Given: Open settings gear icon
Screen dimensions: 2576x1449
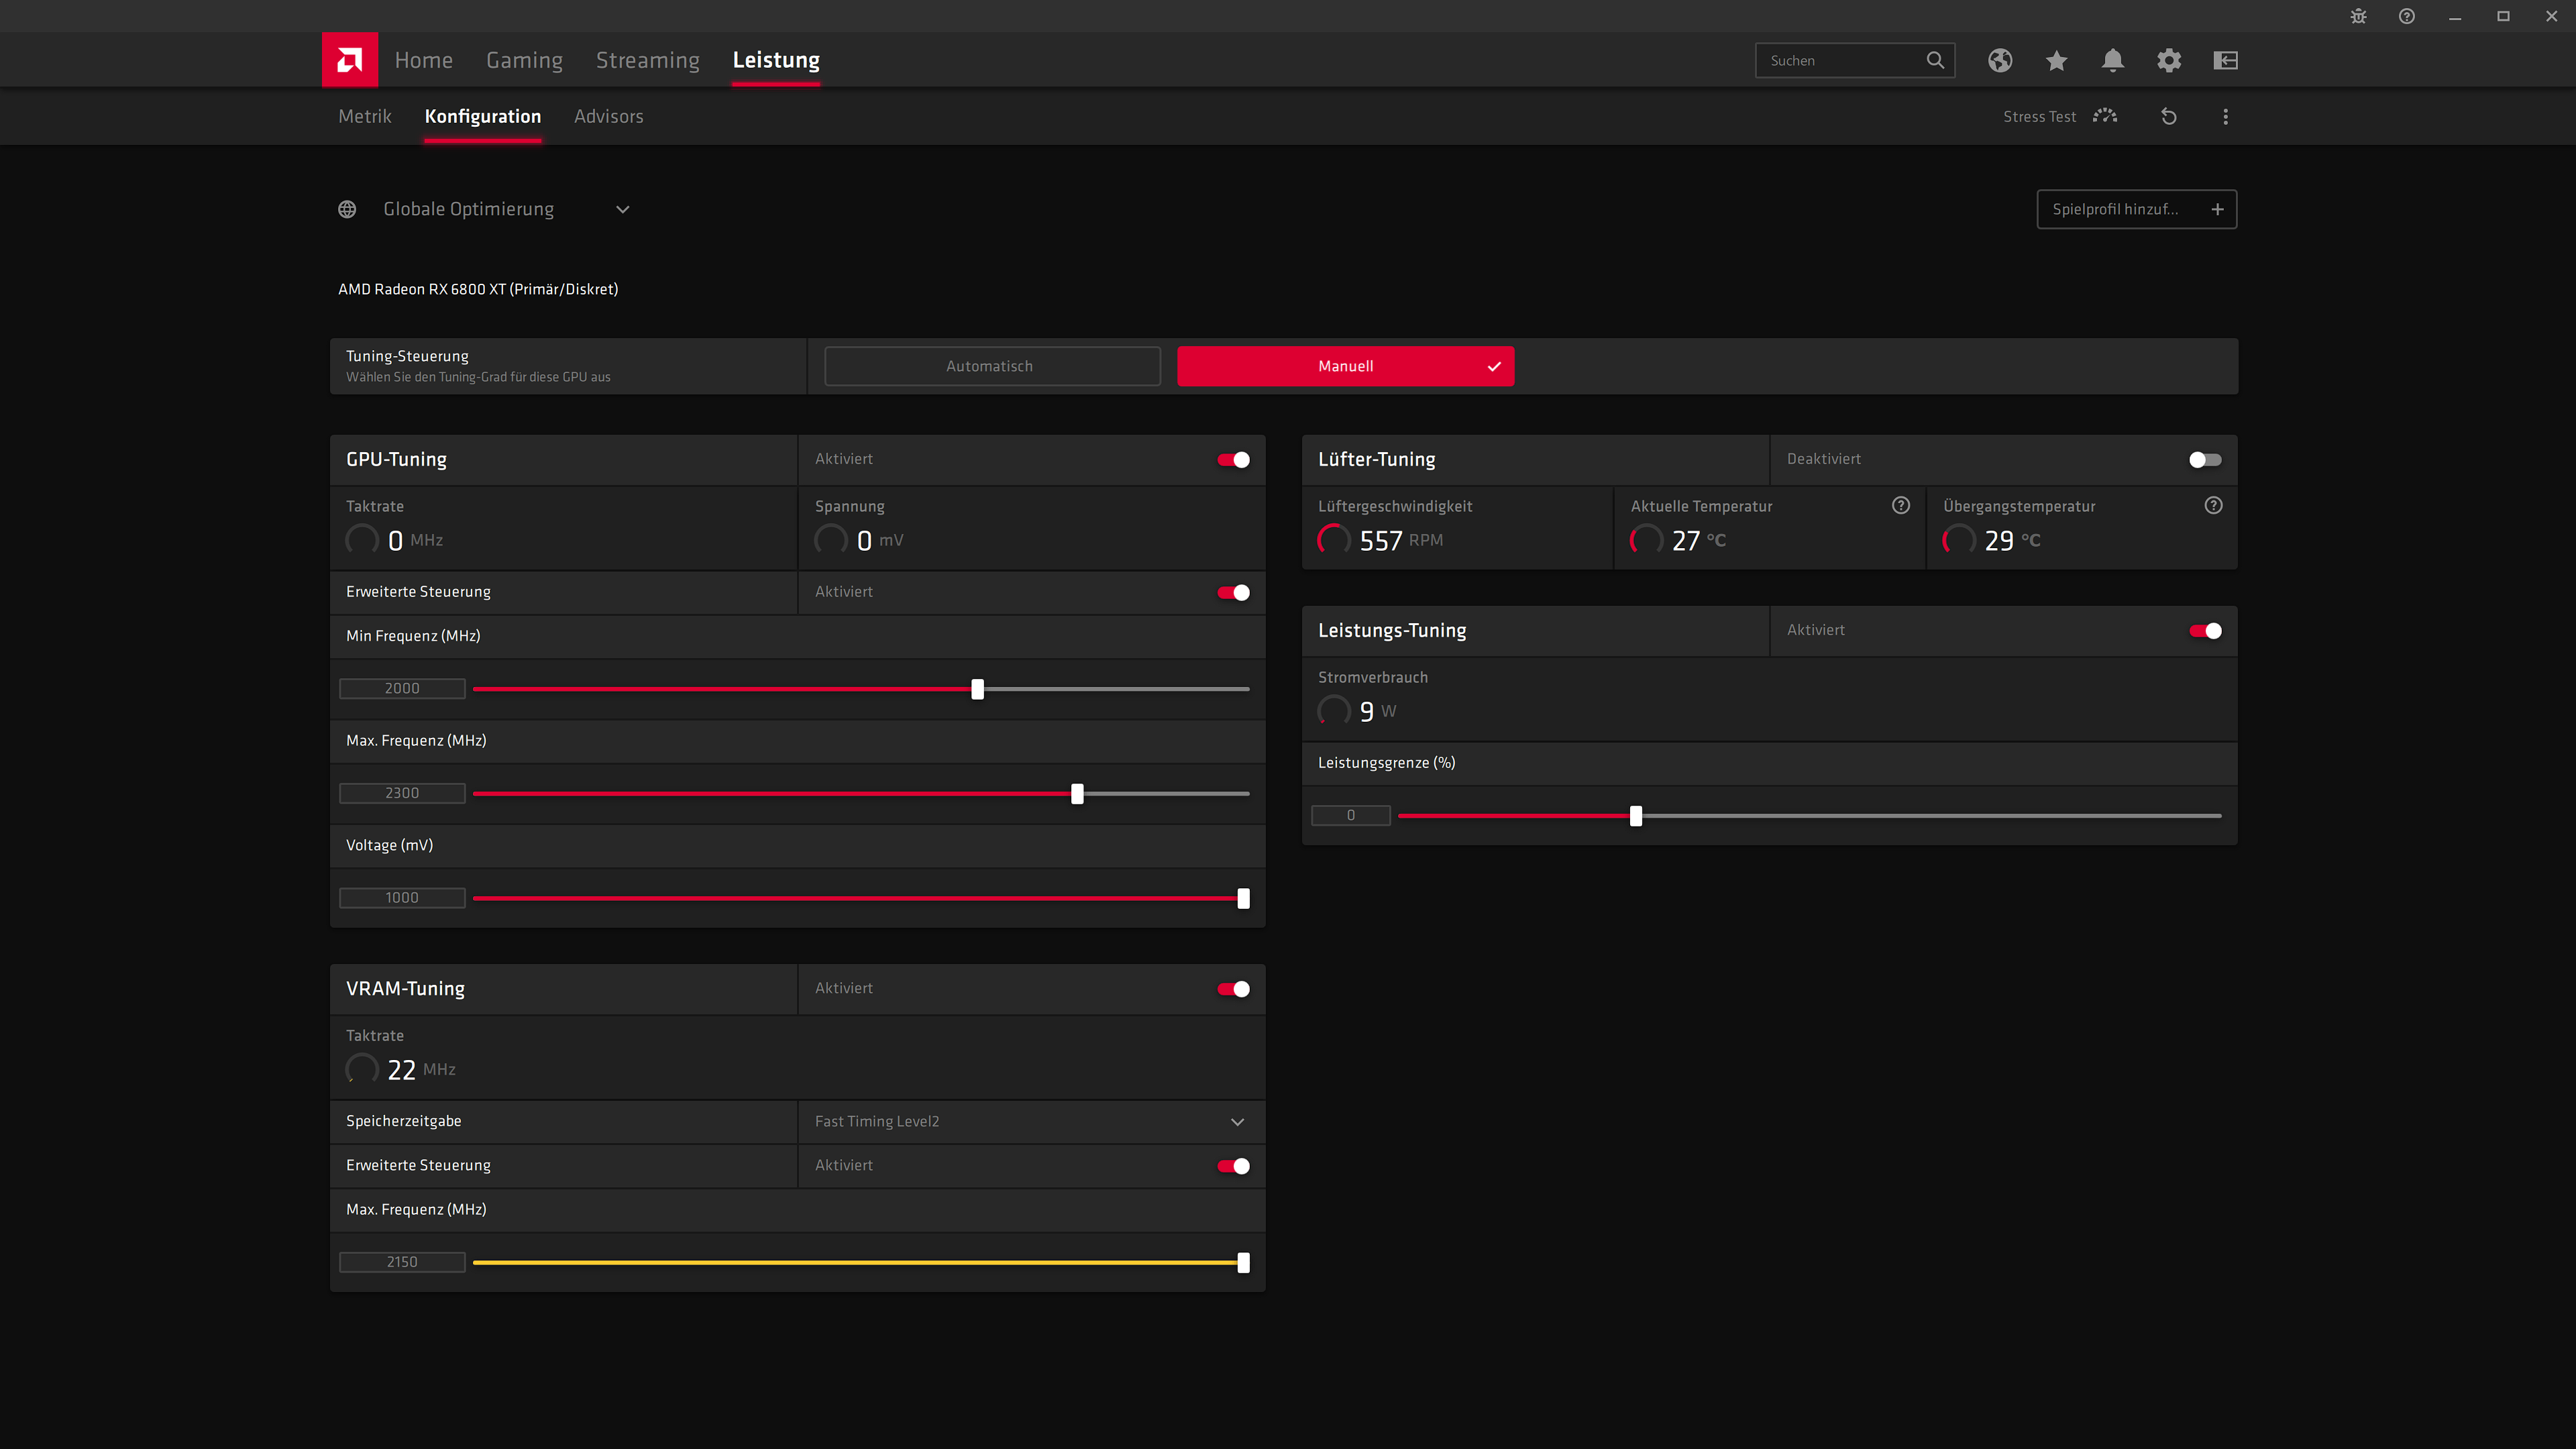Looking at the screenshot, I should coord(2168,60).
